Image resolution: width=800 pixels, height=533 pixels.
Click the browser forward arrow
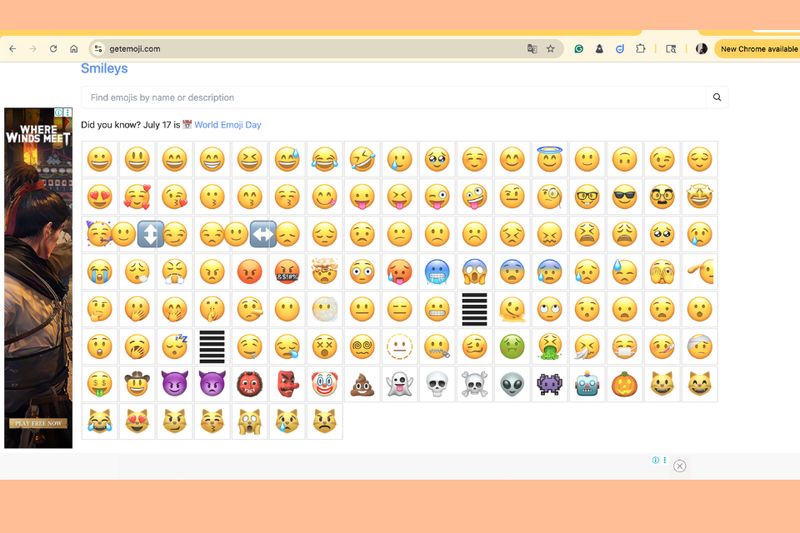point(33,49)
